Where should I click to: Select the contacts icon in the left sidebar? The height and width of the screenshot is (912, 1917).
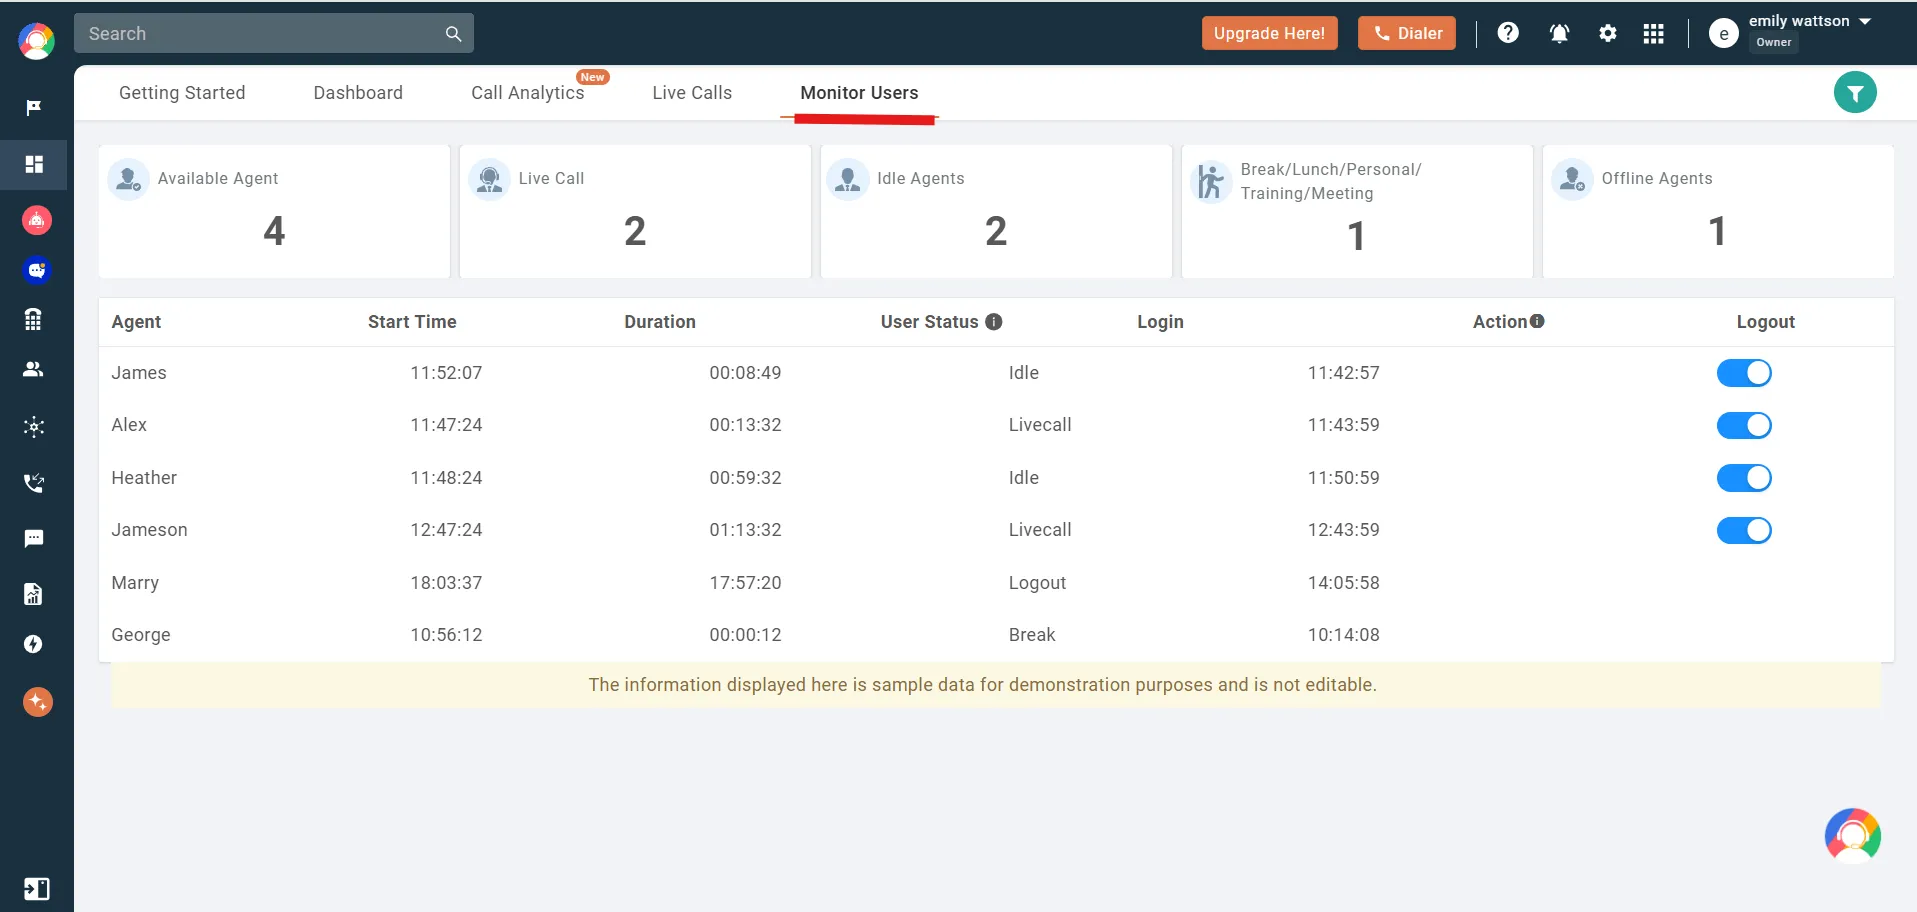32,369
